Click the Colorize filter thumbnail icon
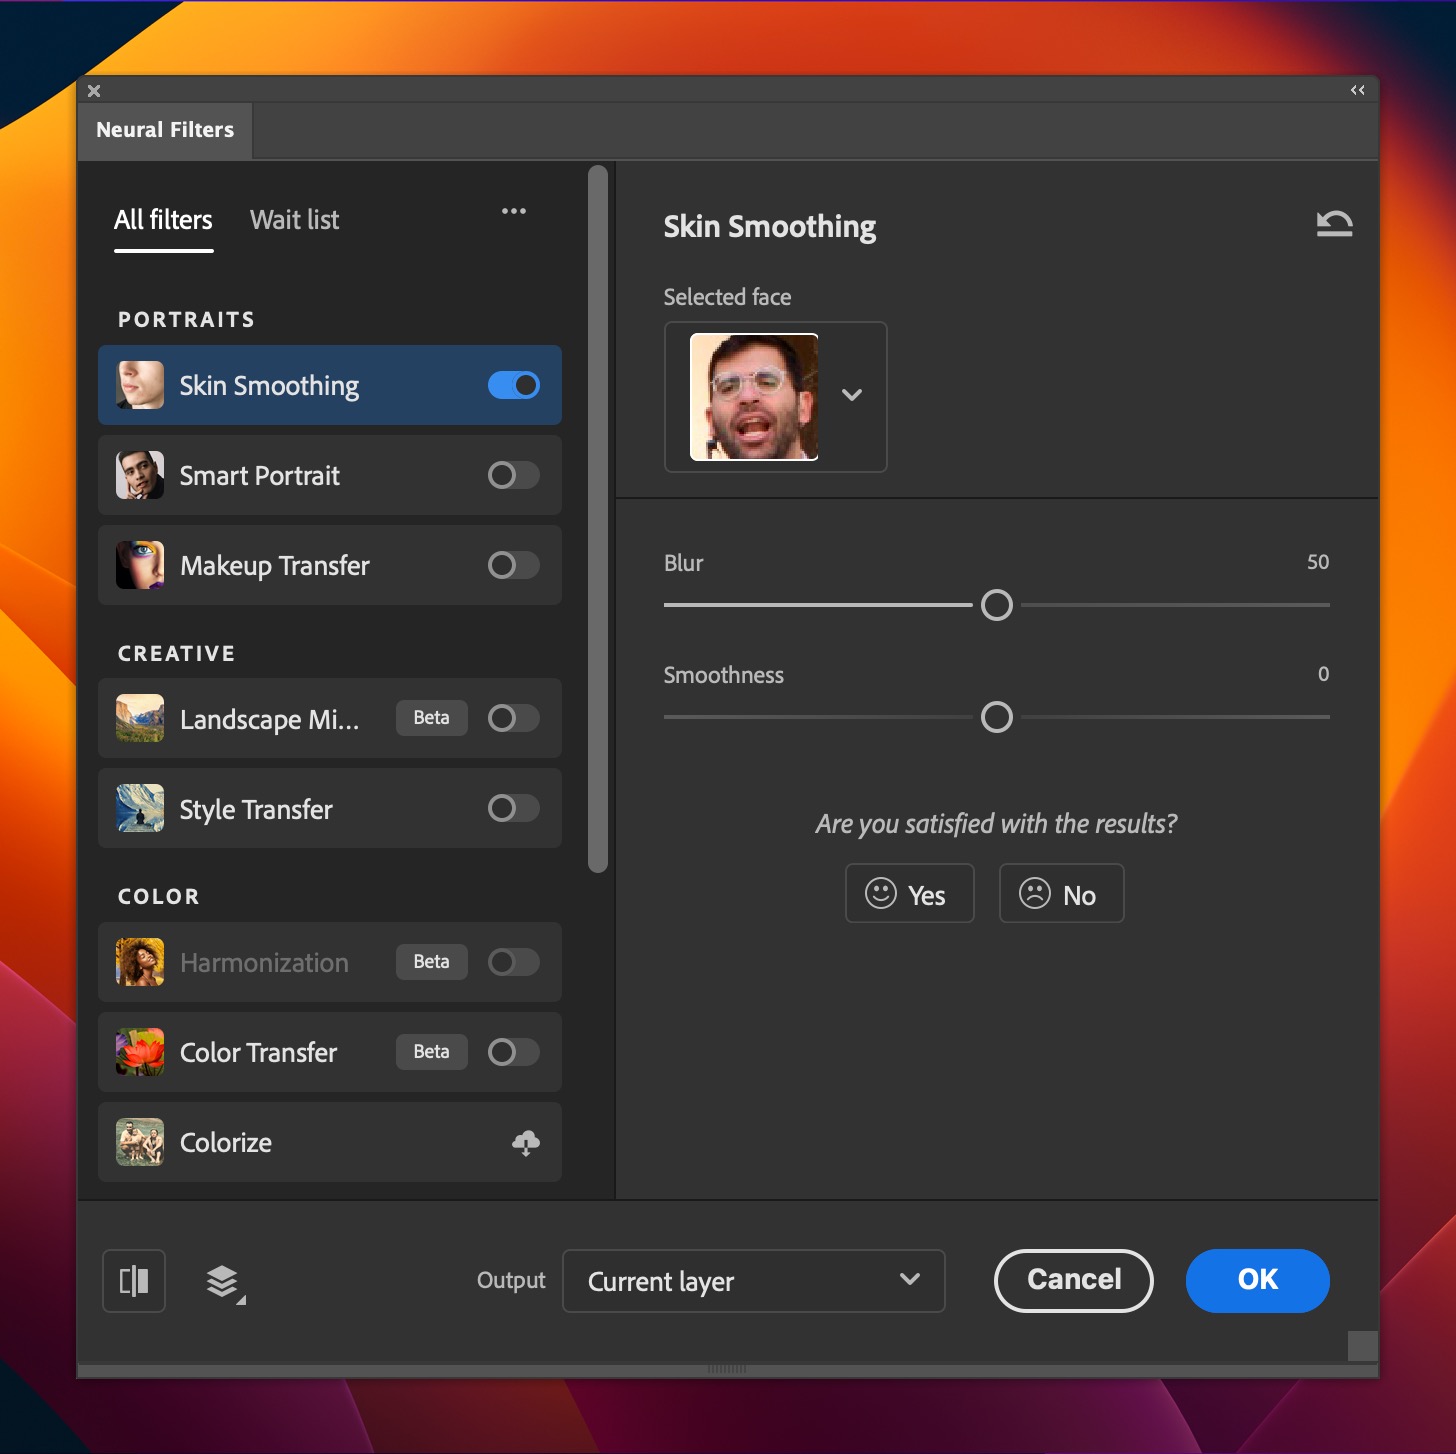Viewport: 1456px width, 1454px height. [x=140, y=1142]
